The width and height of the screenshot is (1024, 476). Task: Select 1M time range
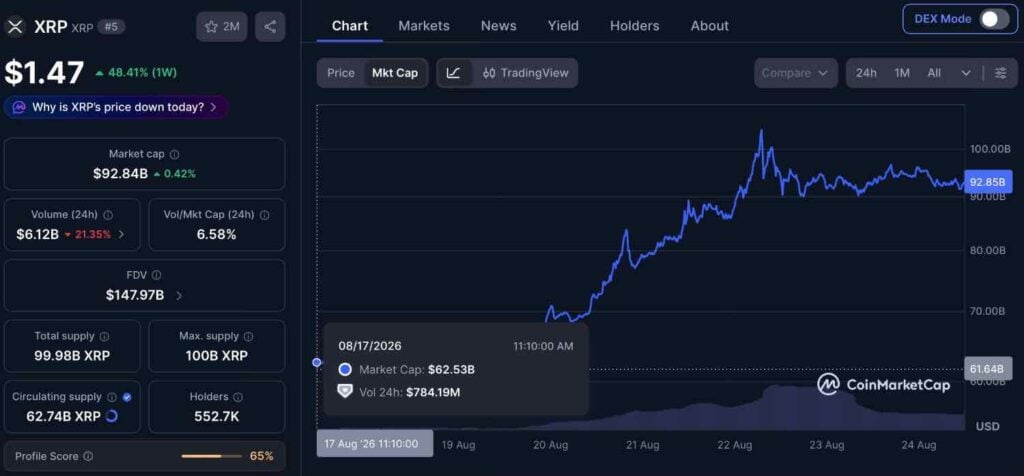902,73
